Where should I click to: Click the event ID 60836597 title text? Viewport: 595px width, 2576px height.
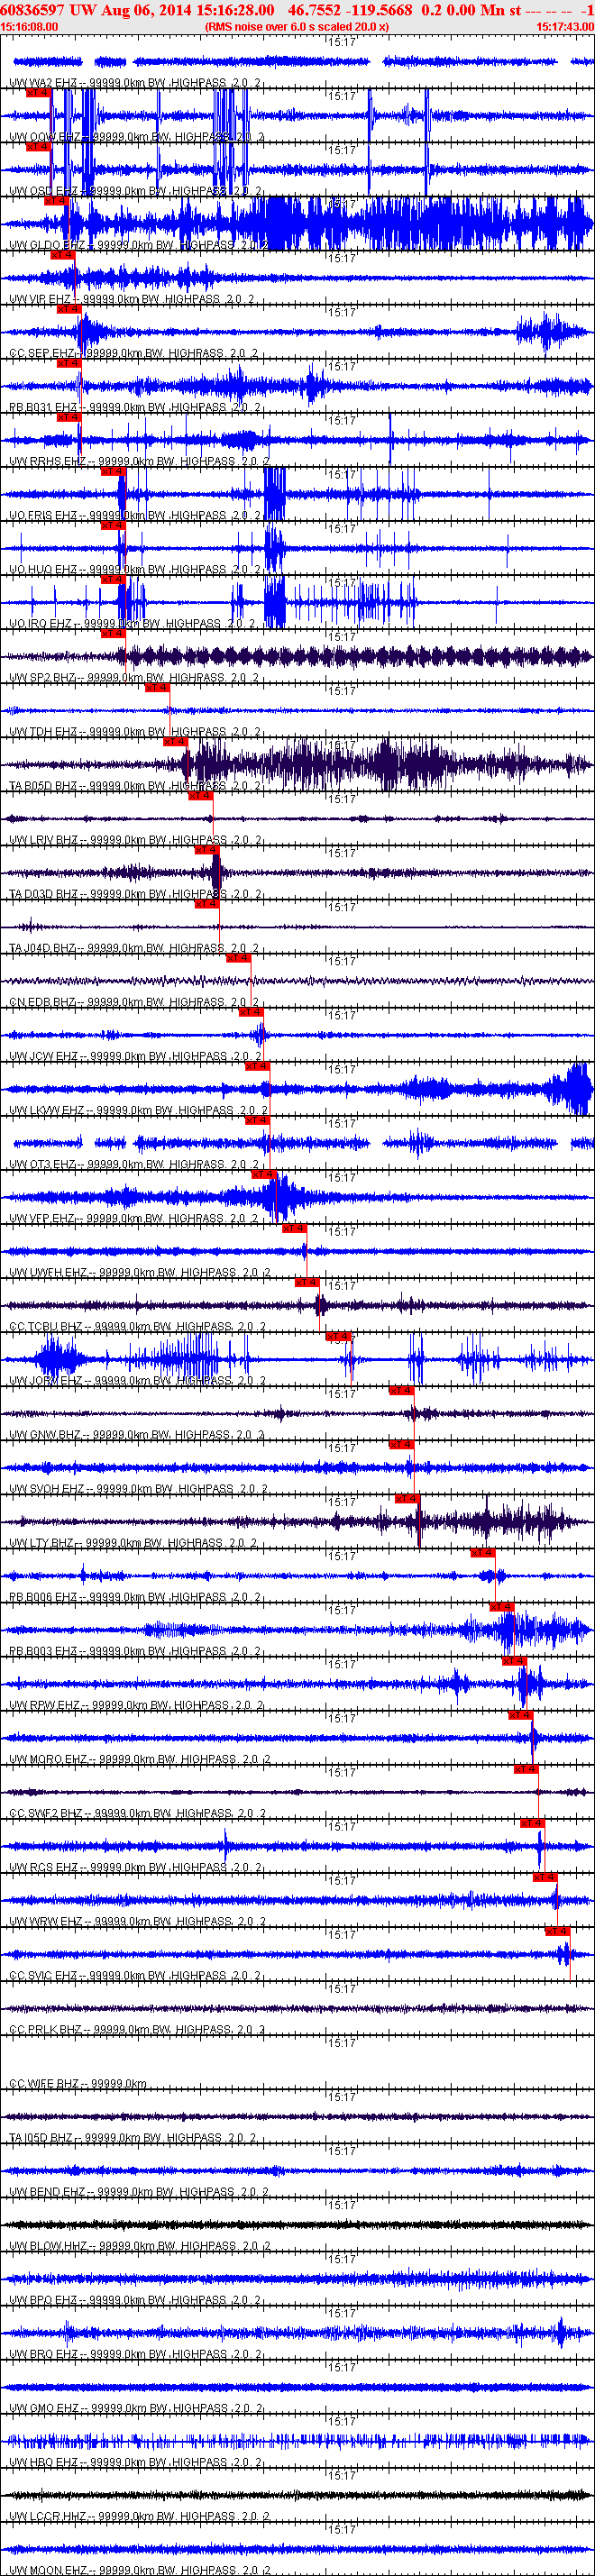(33, 10)
